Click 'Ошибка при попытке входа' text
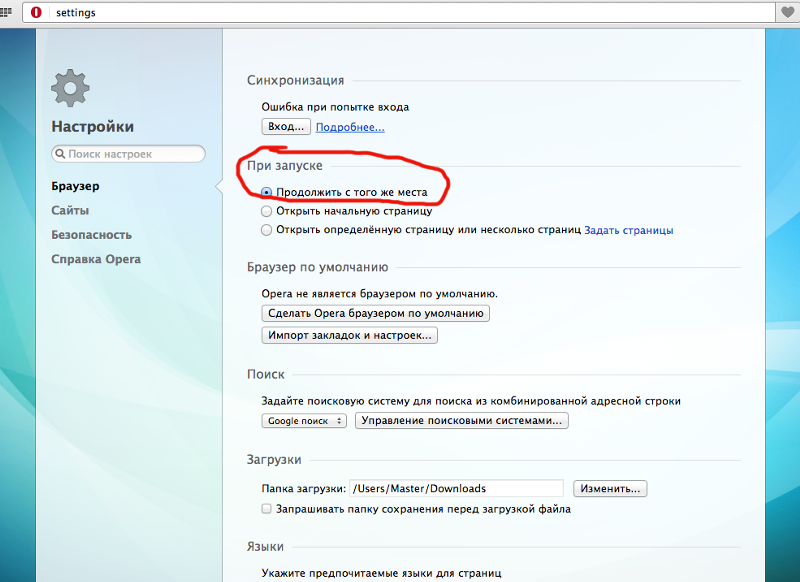The height and width of the screenshot is (582, 800). tap(335, 107)
